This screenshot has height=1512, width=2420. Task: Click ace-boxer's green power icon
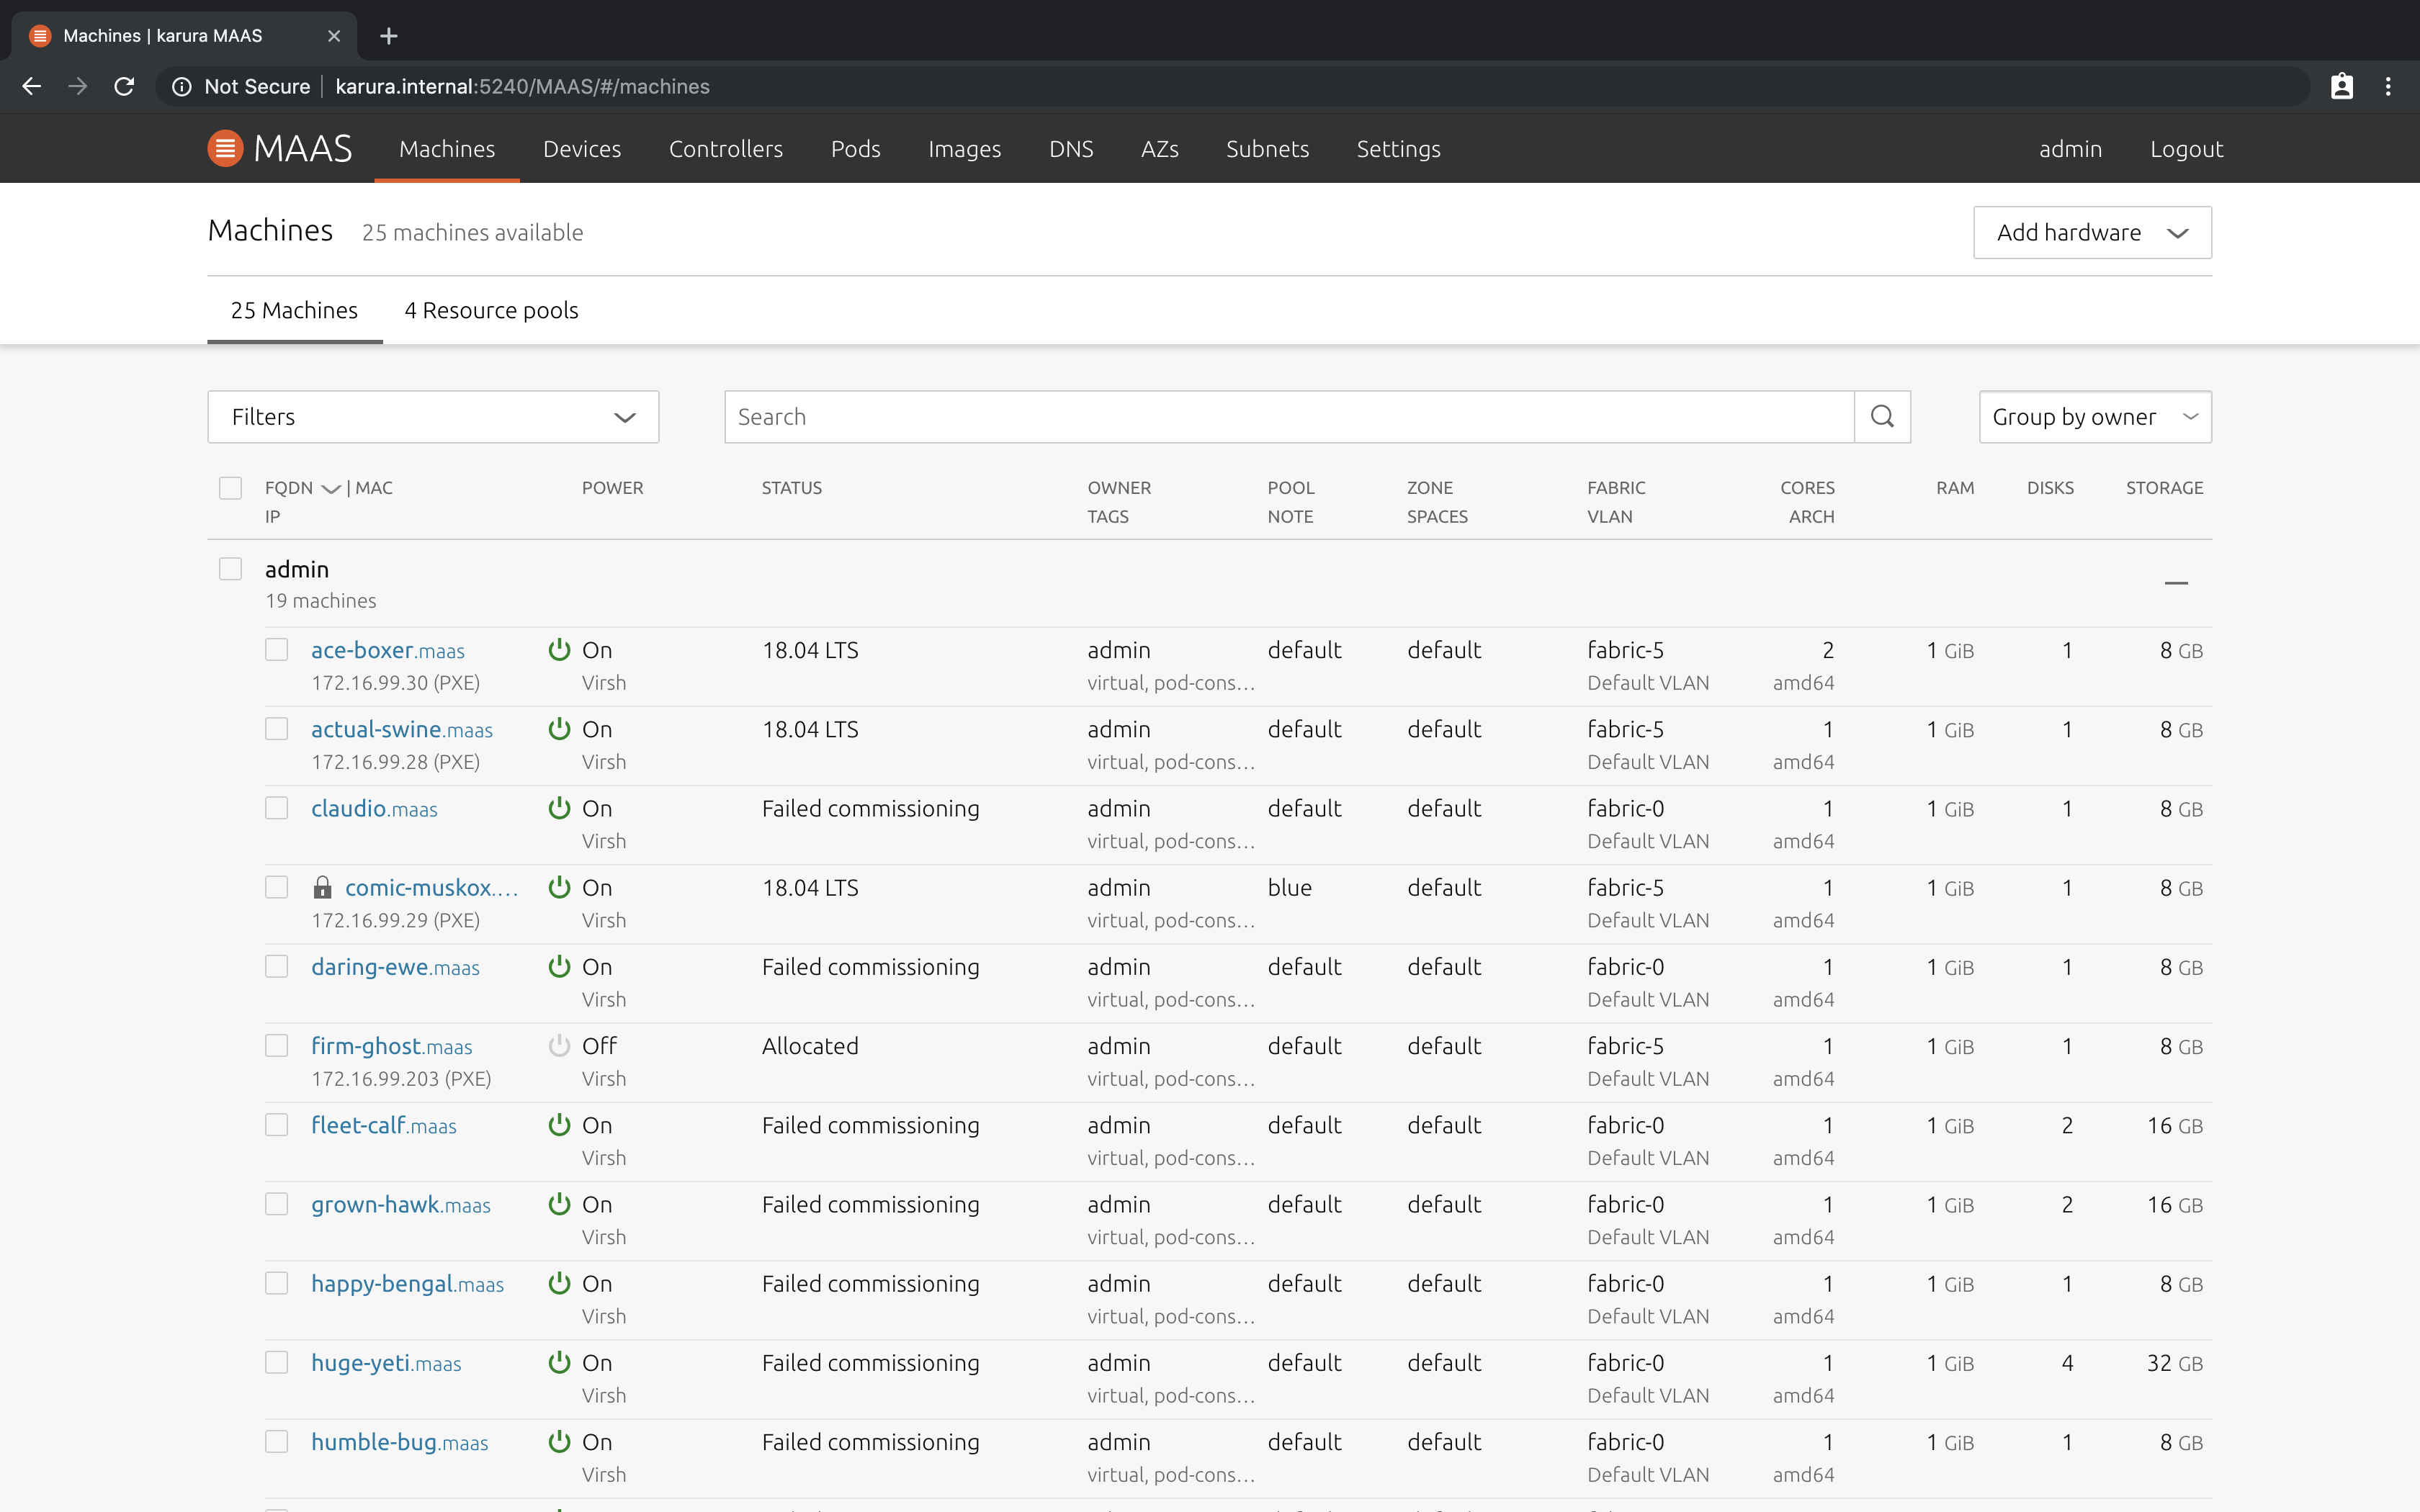click(x=559, y=650)
